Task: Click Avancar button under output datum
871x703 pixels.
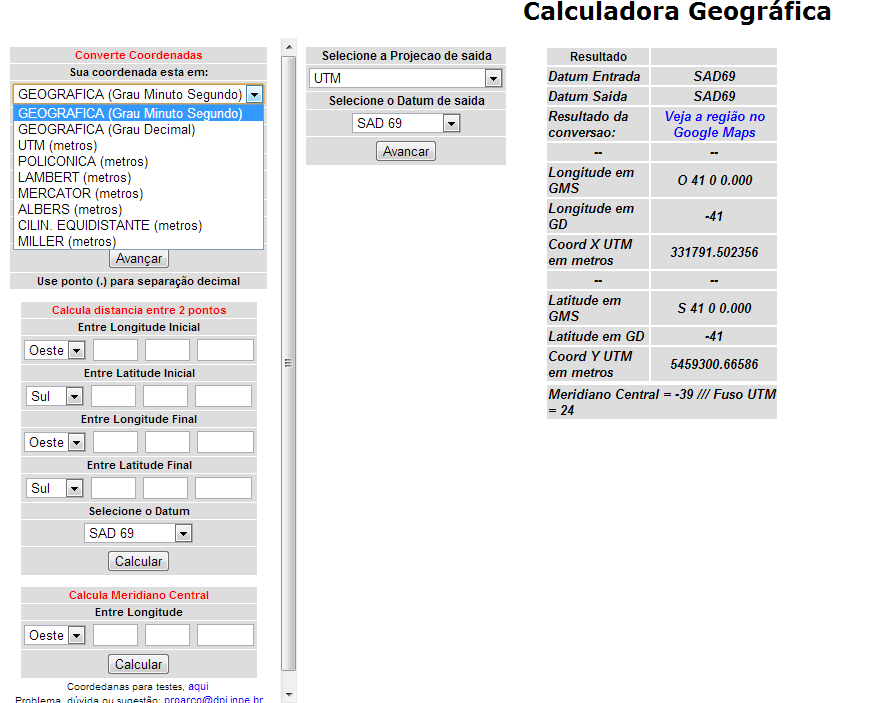Action: pyautogui.click(x=405, y=151)
